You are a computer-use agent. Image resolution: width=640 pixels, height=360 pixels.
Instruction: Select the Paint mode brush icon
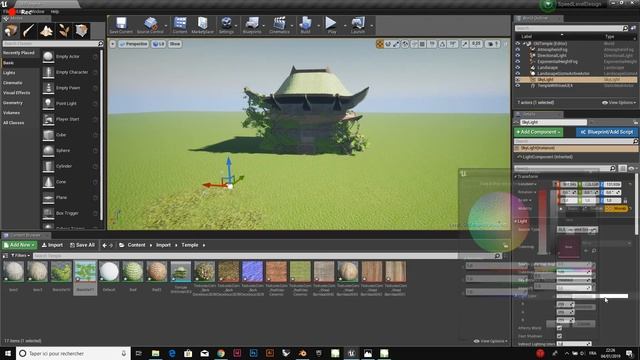29,31
